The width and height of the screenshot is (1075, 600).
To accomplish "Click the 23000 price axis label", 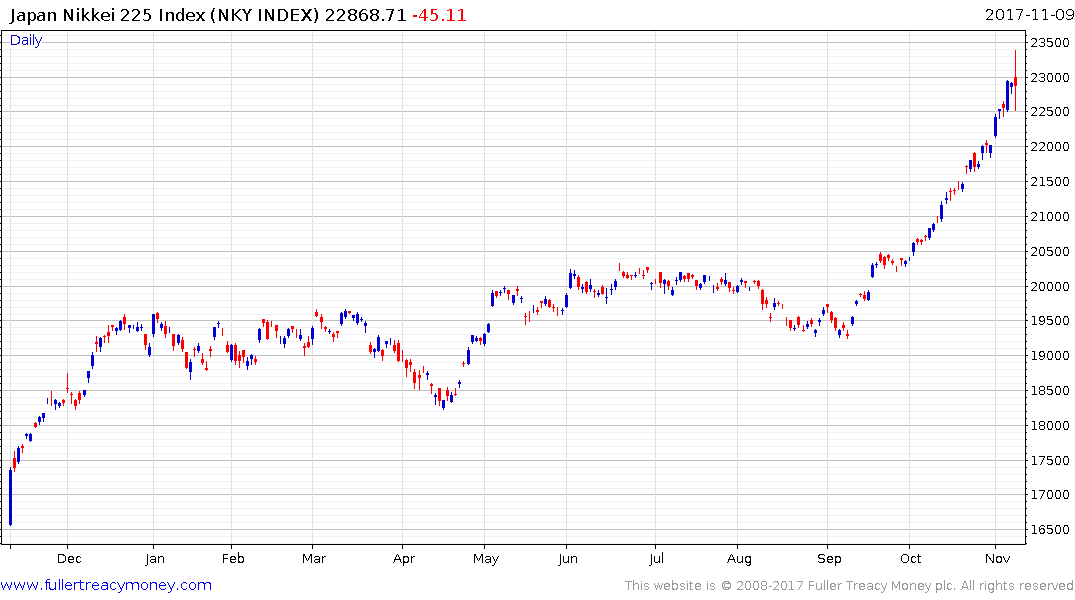I will (1050, 77).
